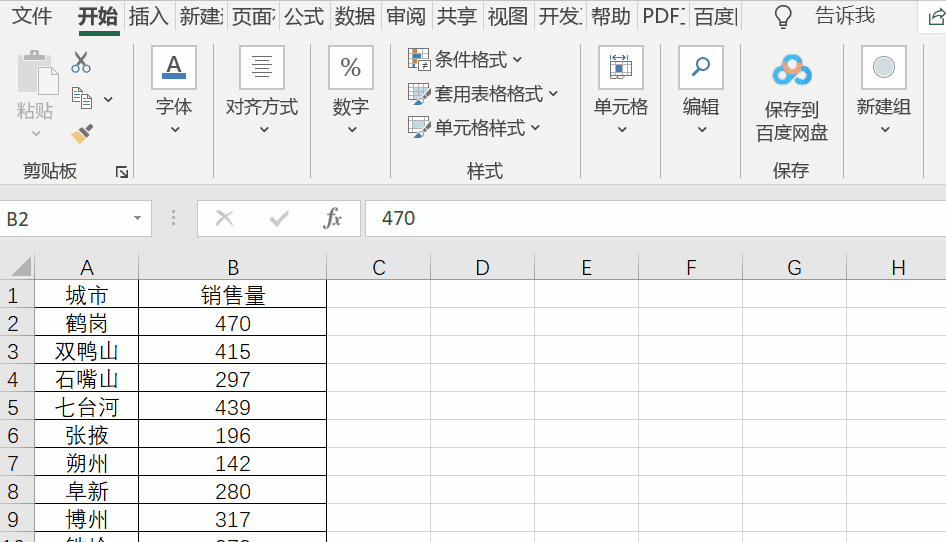Click the Enter checkmark in formula bar
The height and width of the screenshot is (542, 946).
pyautogui.click(x=279, y=218)
